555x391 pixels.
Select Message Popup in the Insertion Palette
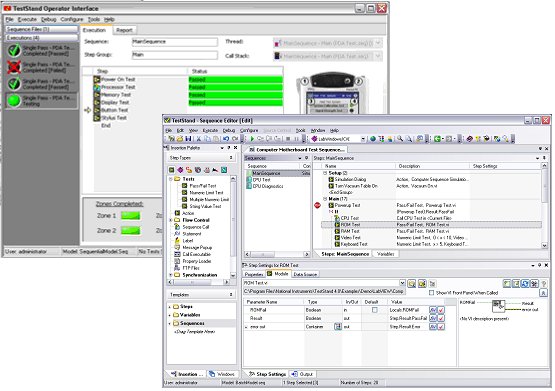[197, 248]
